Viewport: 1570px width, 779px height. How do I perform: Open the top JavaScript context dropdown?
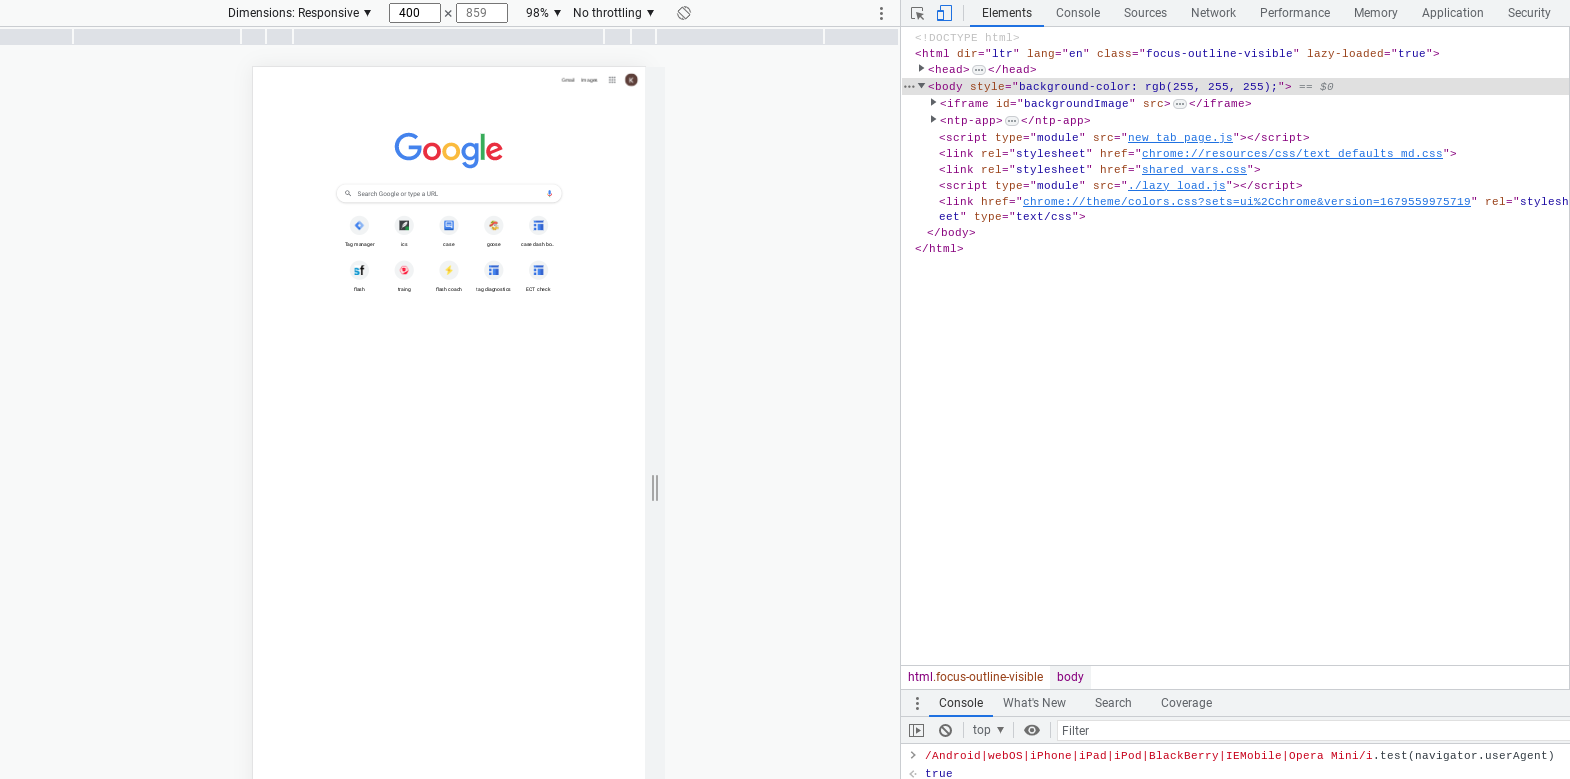pos(988,730)
